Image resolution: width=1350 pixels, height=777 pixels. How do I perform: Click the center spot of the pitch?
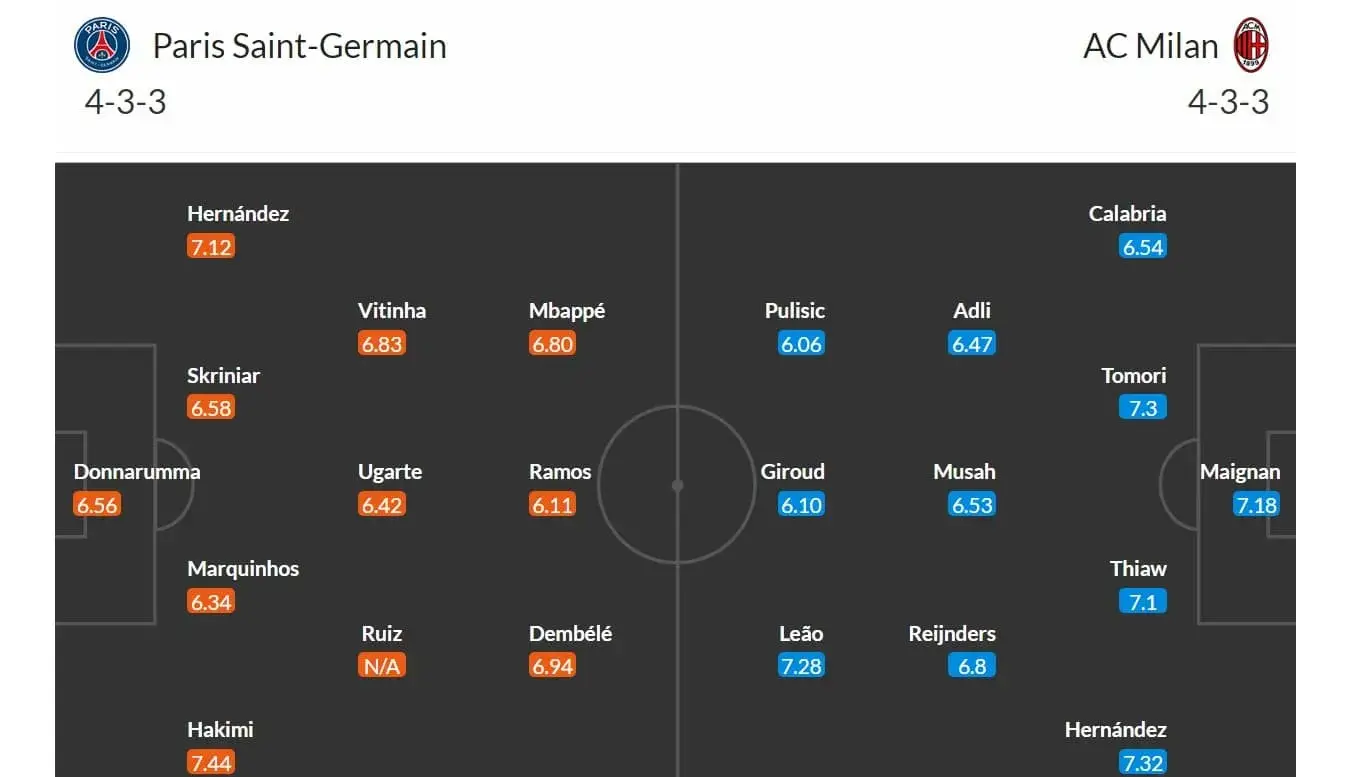click(677, 485)
